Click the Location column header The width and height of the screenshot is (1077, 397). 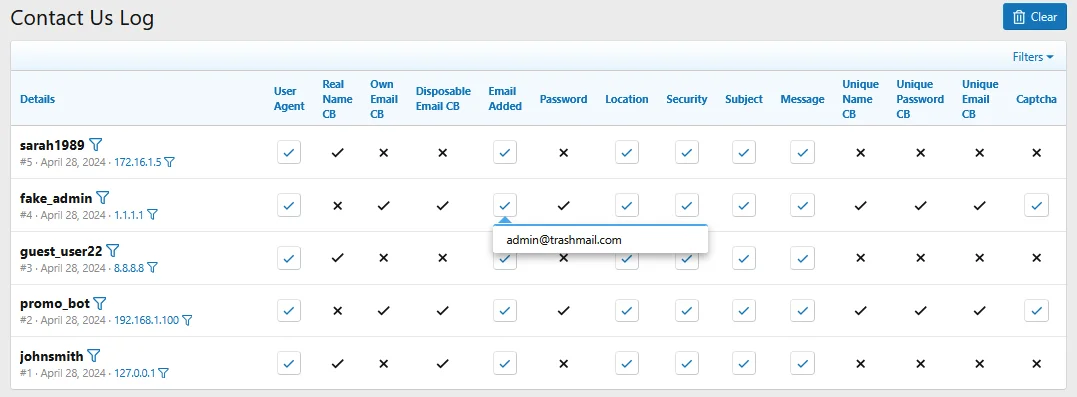626,99
